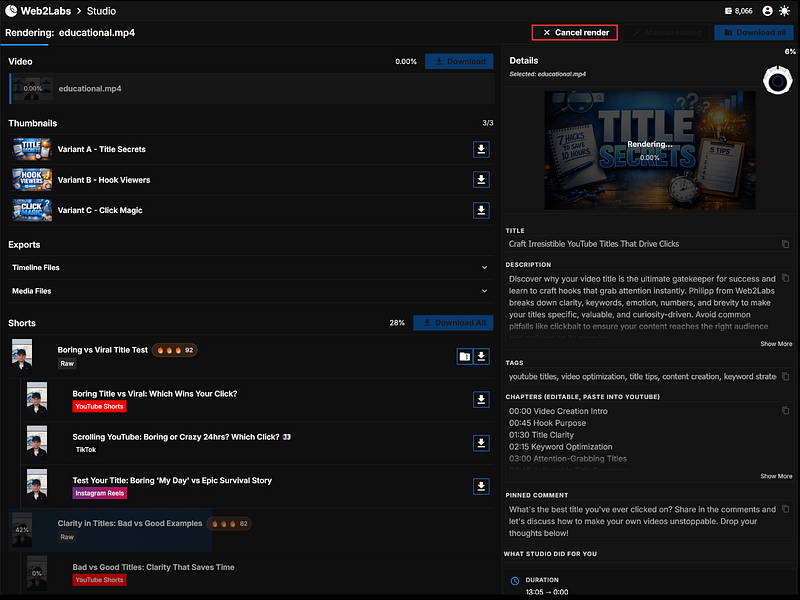Copy the Description text

785,279
